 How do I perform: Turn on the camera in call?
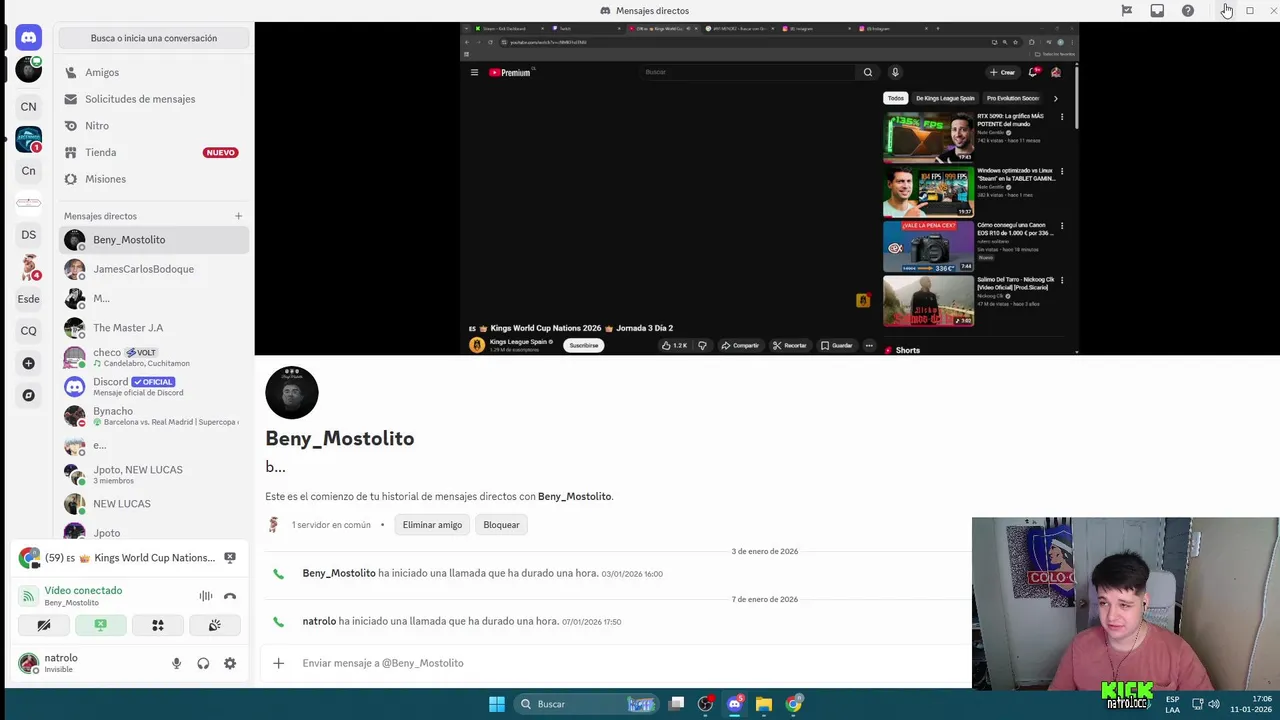coord(43,625)
